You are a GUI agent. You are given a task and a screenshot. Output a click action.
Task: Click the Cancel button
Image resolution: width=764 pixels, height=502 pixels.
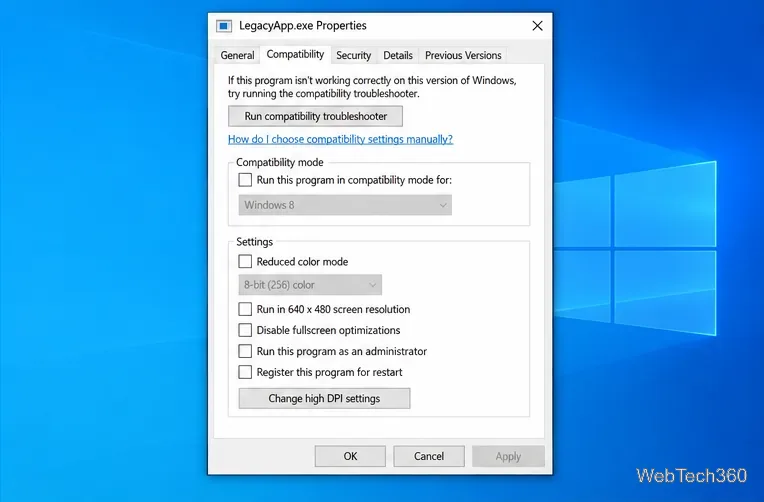click(x=429, y=456)
